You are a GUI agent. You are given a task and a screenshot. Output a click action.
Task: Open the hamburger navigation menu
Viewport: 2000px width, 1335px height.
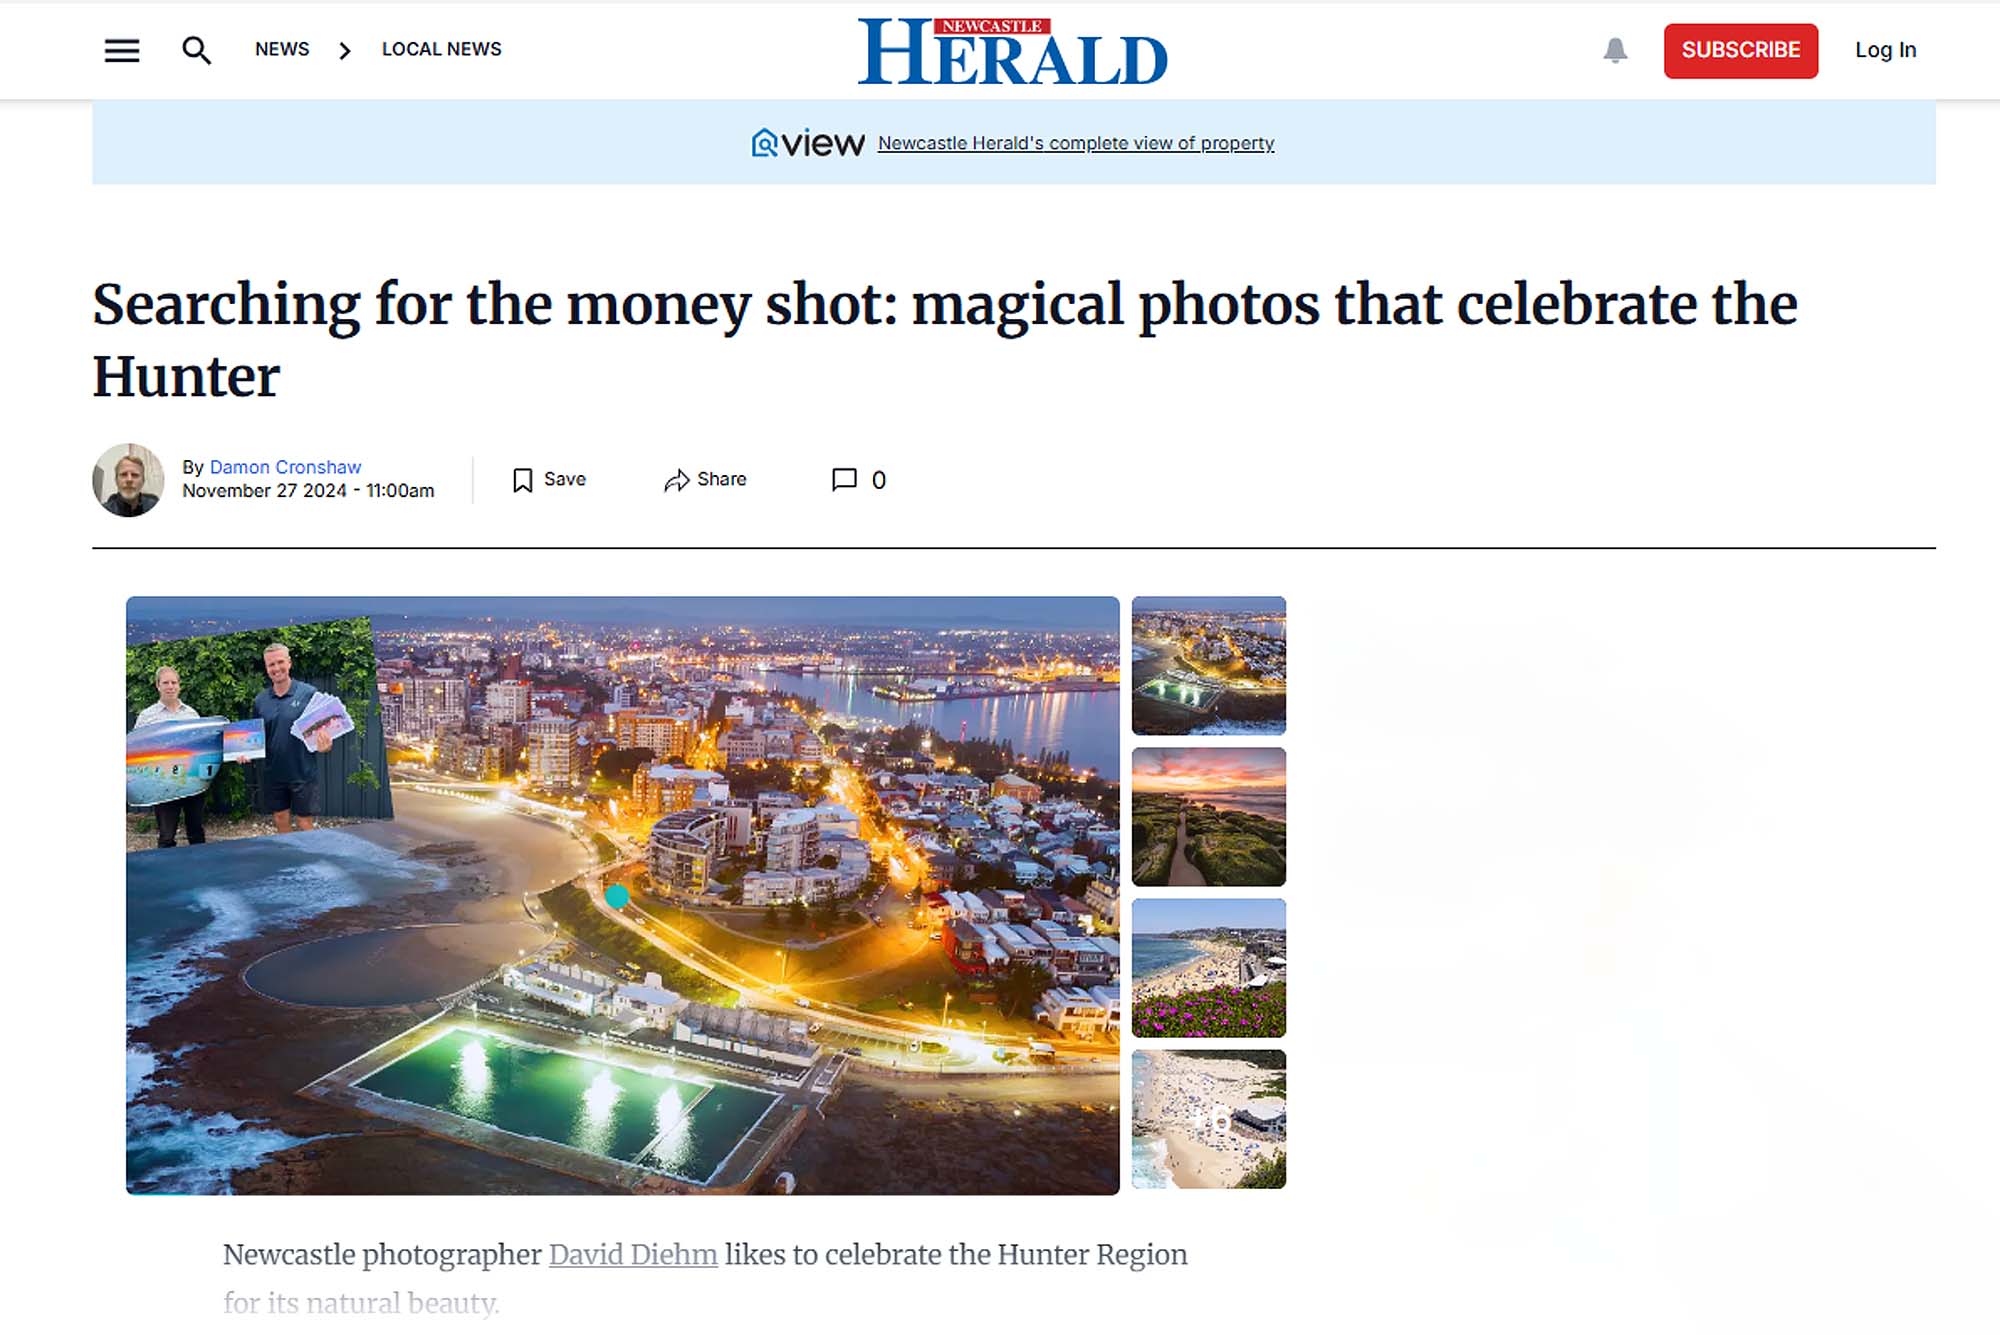click(122, 50)
